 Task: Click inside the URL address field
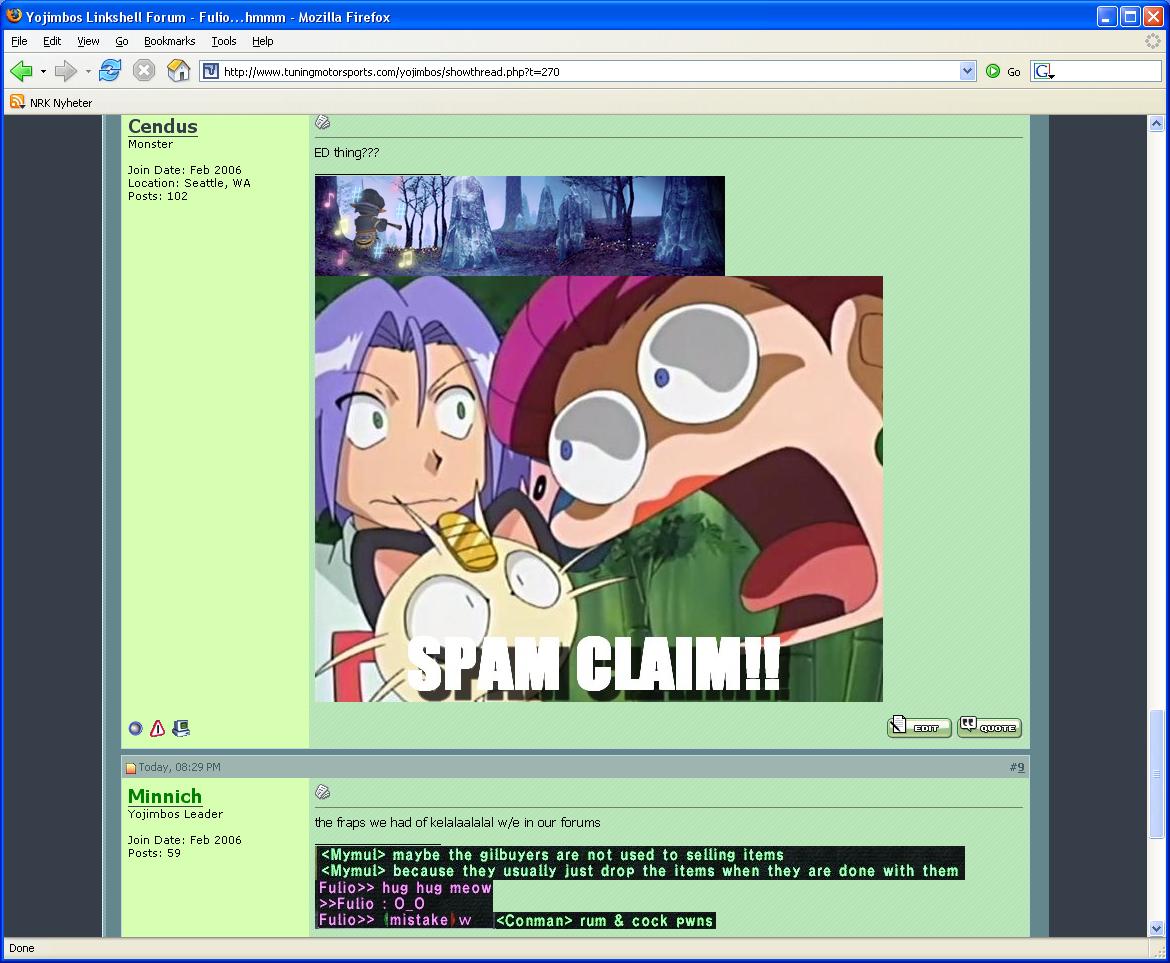580,71
